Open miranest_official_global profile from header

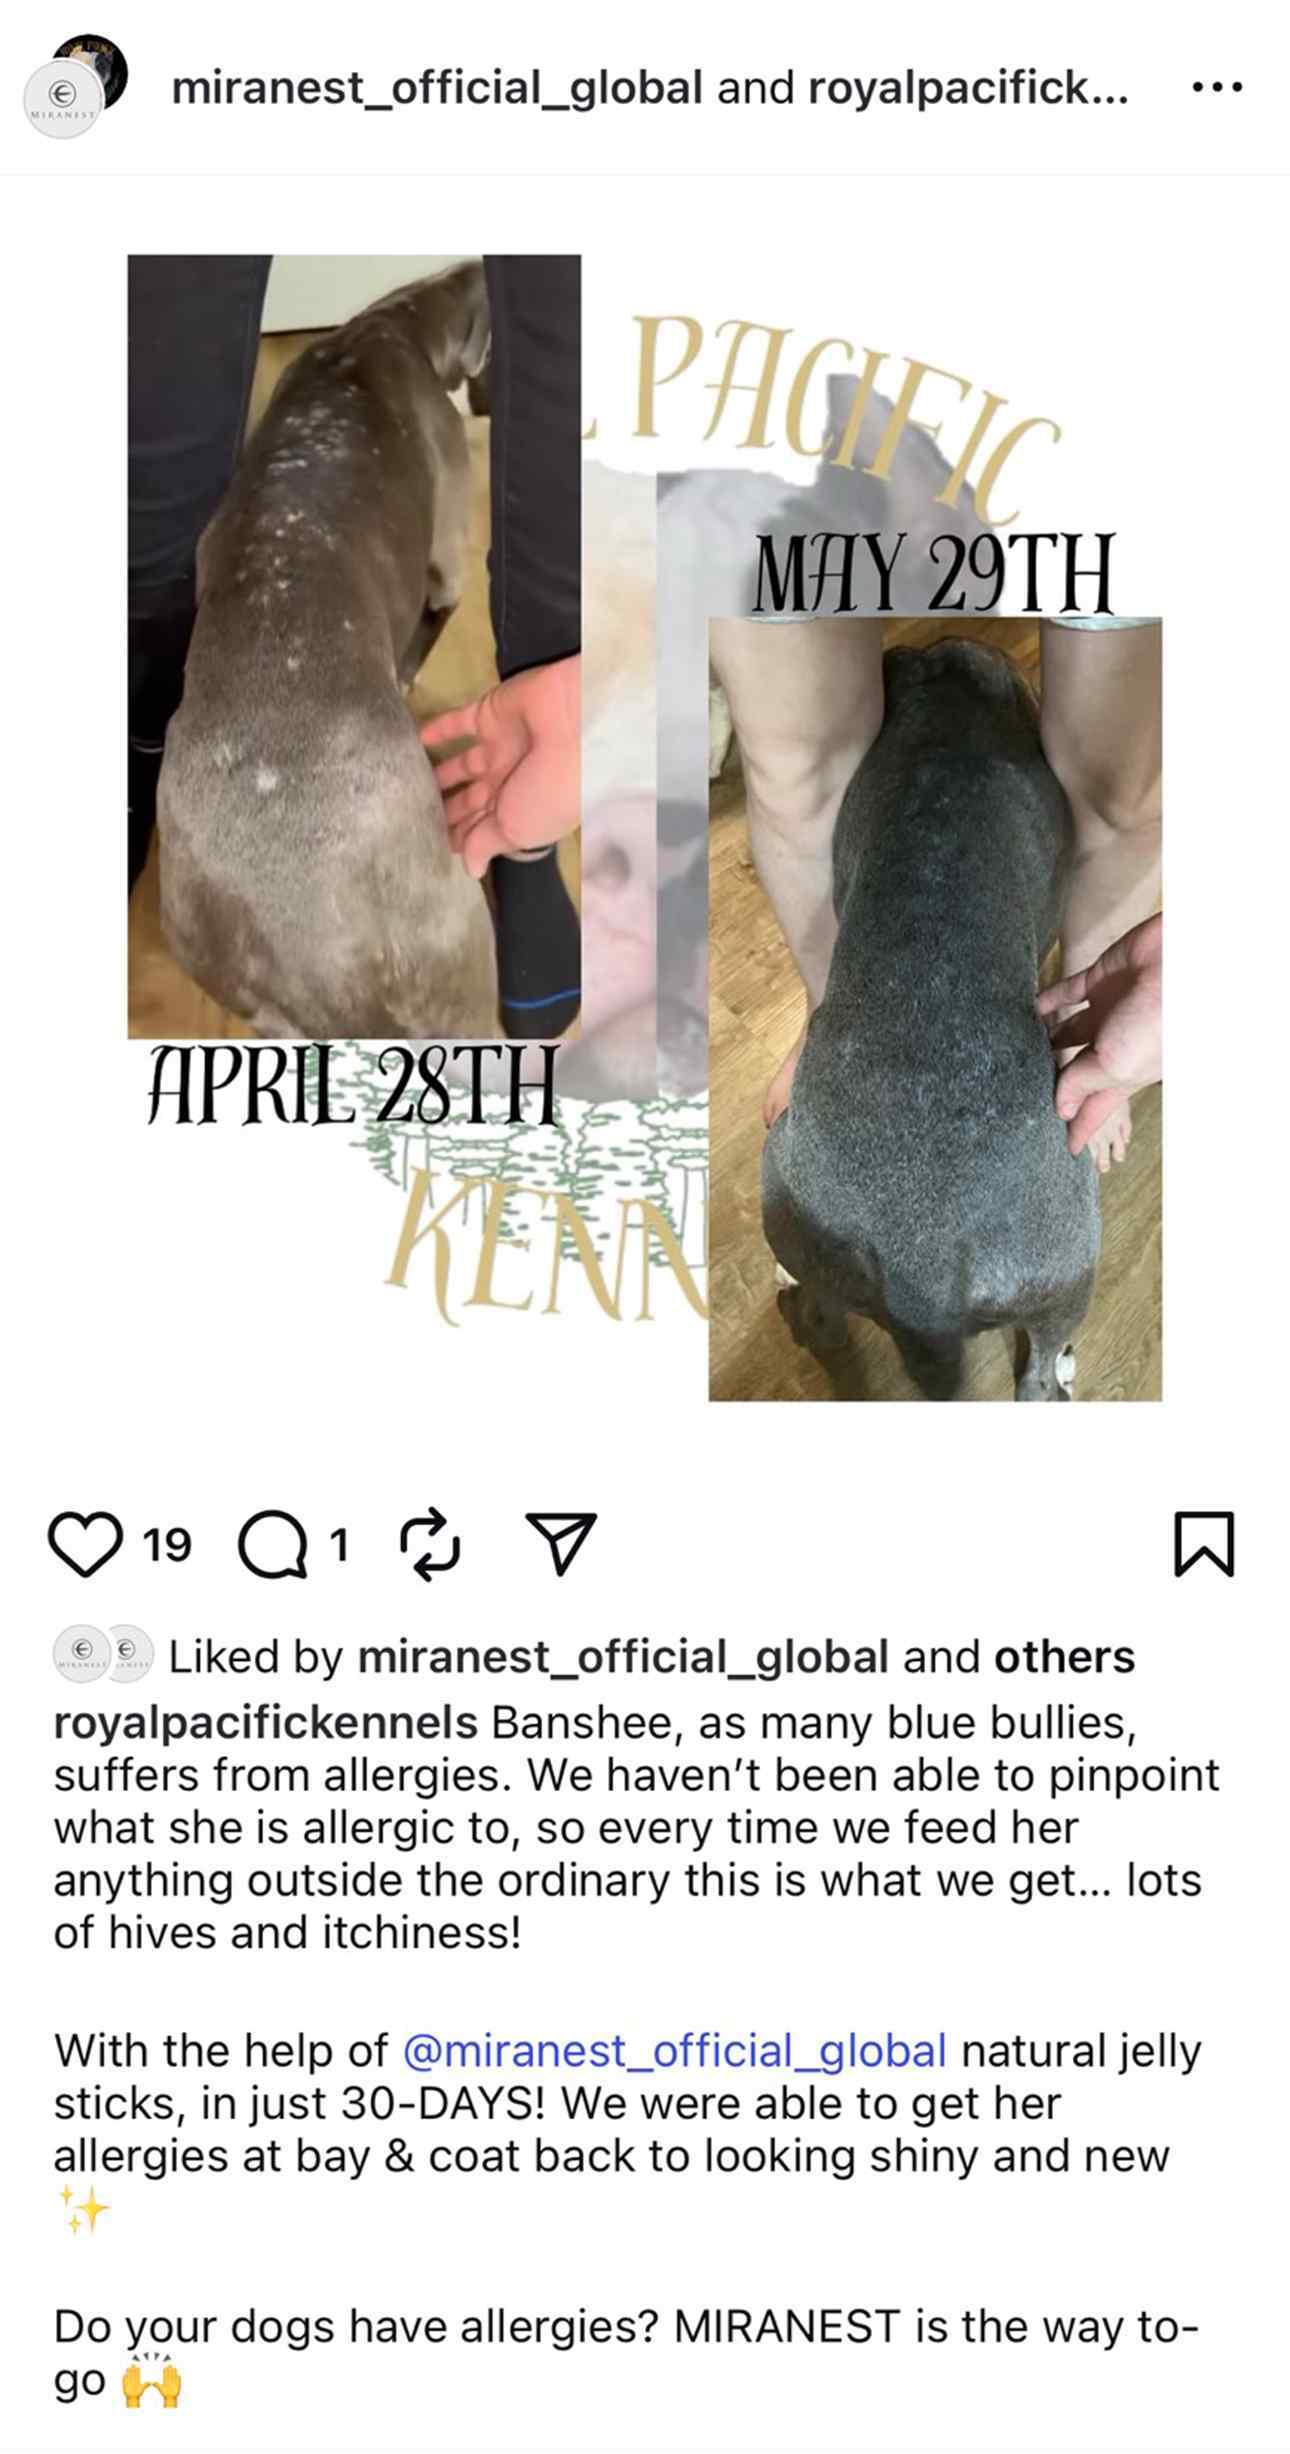[x=437, y=88]
